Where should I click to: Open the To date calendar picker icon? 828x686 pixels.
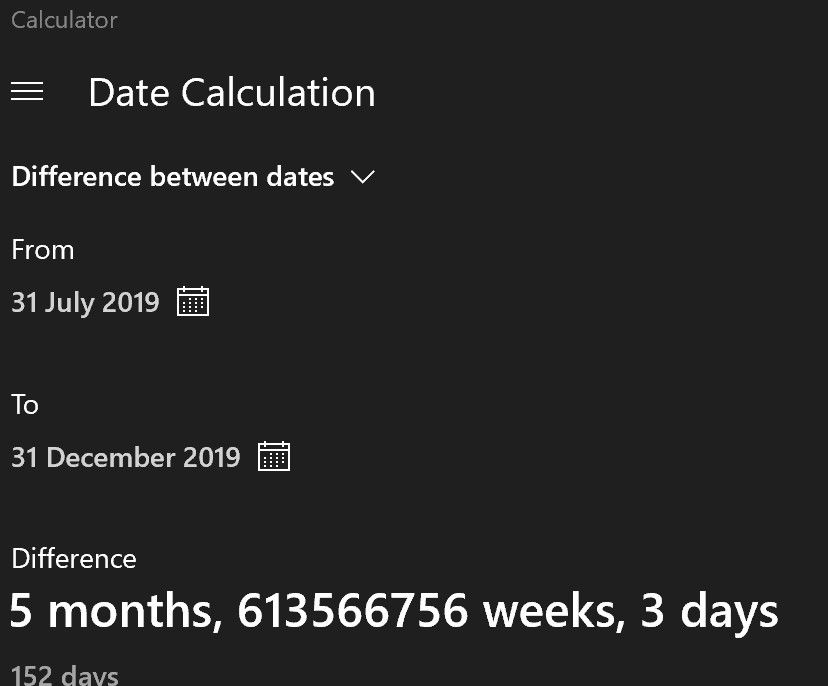[274, 456]
